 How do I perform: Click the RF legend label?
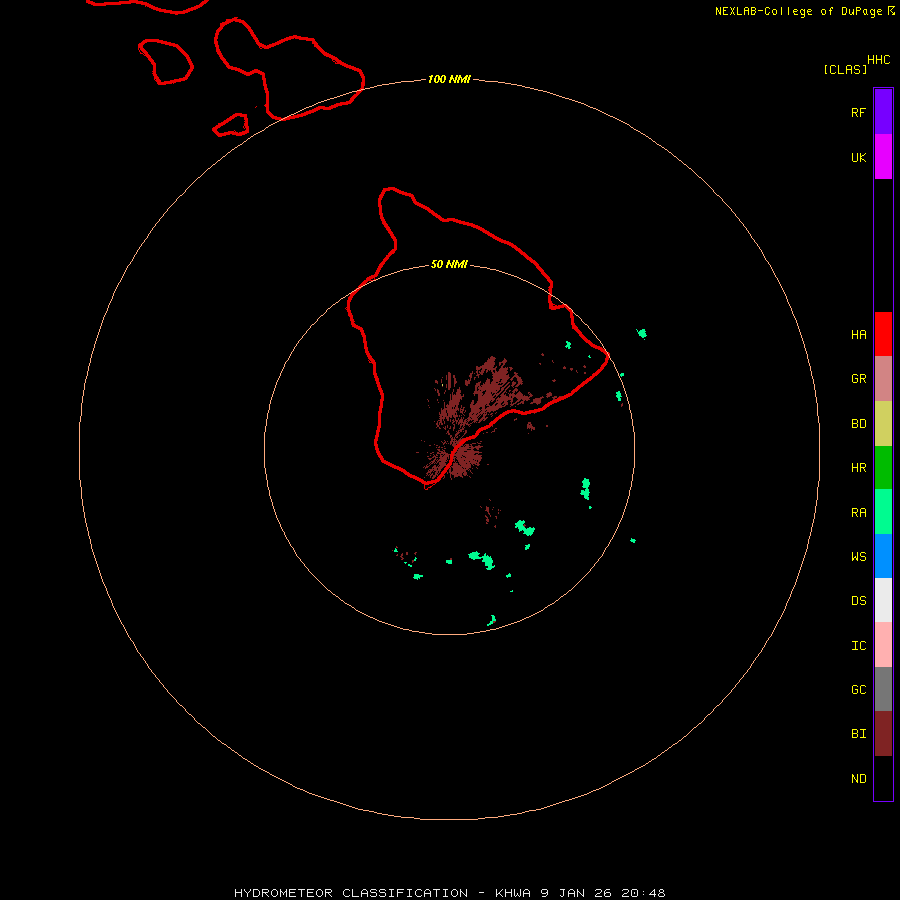pyautogui.click(x=858, y=112)
